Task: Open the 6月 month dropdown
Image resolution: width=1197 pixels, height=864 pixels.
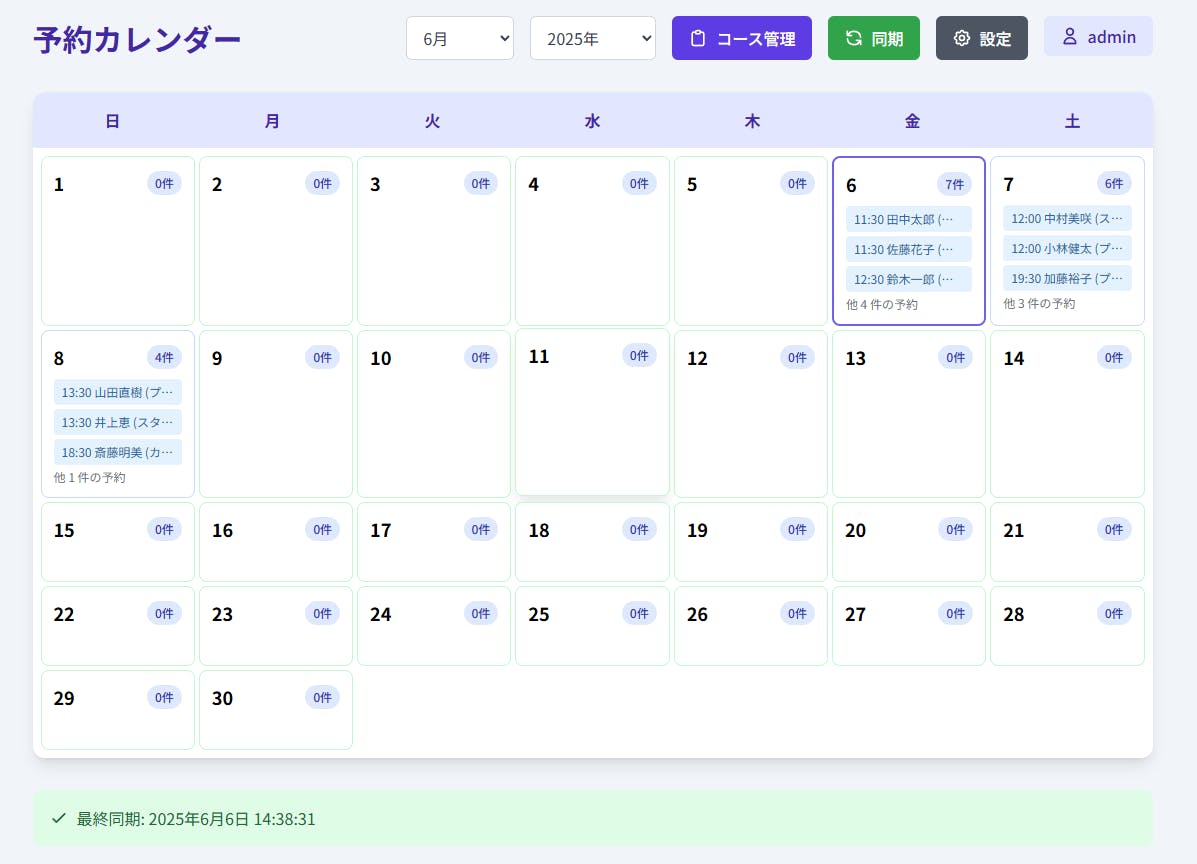Action: pos(459,38)
